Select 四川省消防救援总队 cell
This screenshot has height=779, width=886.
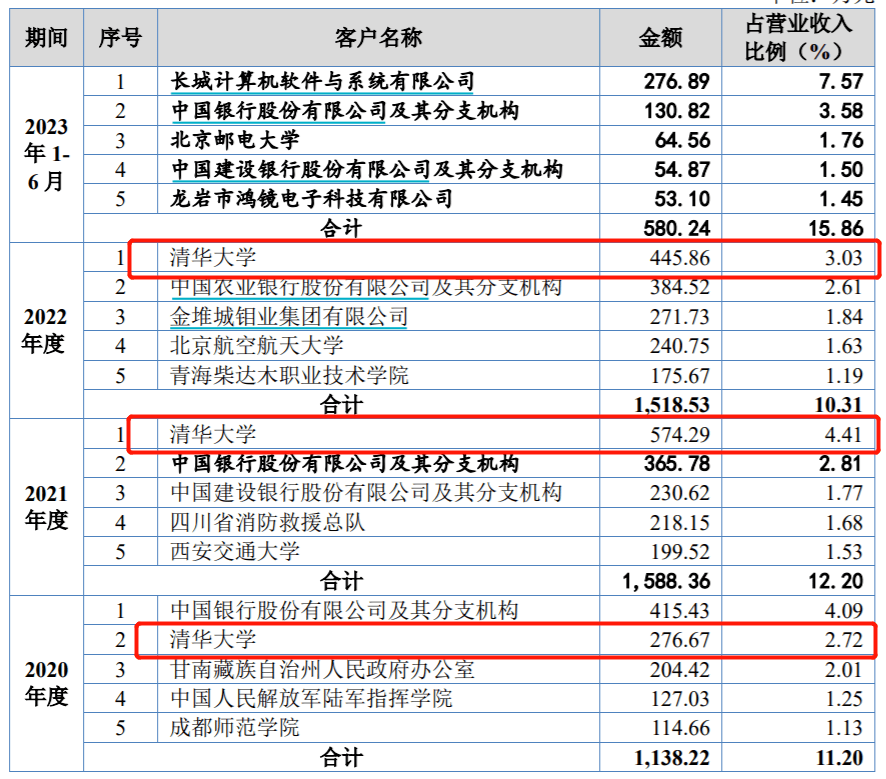coord(378,523)
